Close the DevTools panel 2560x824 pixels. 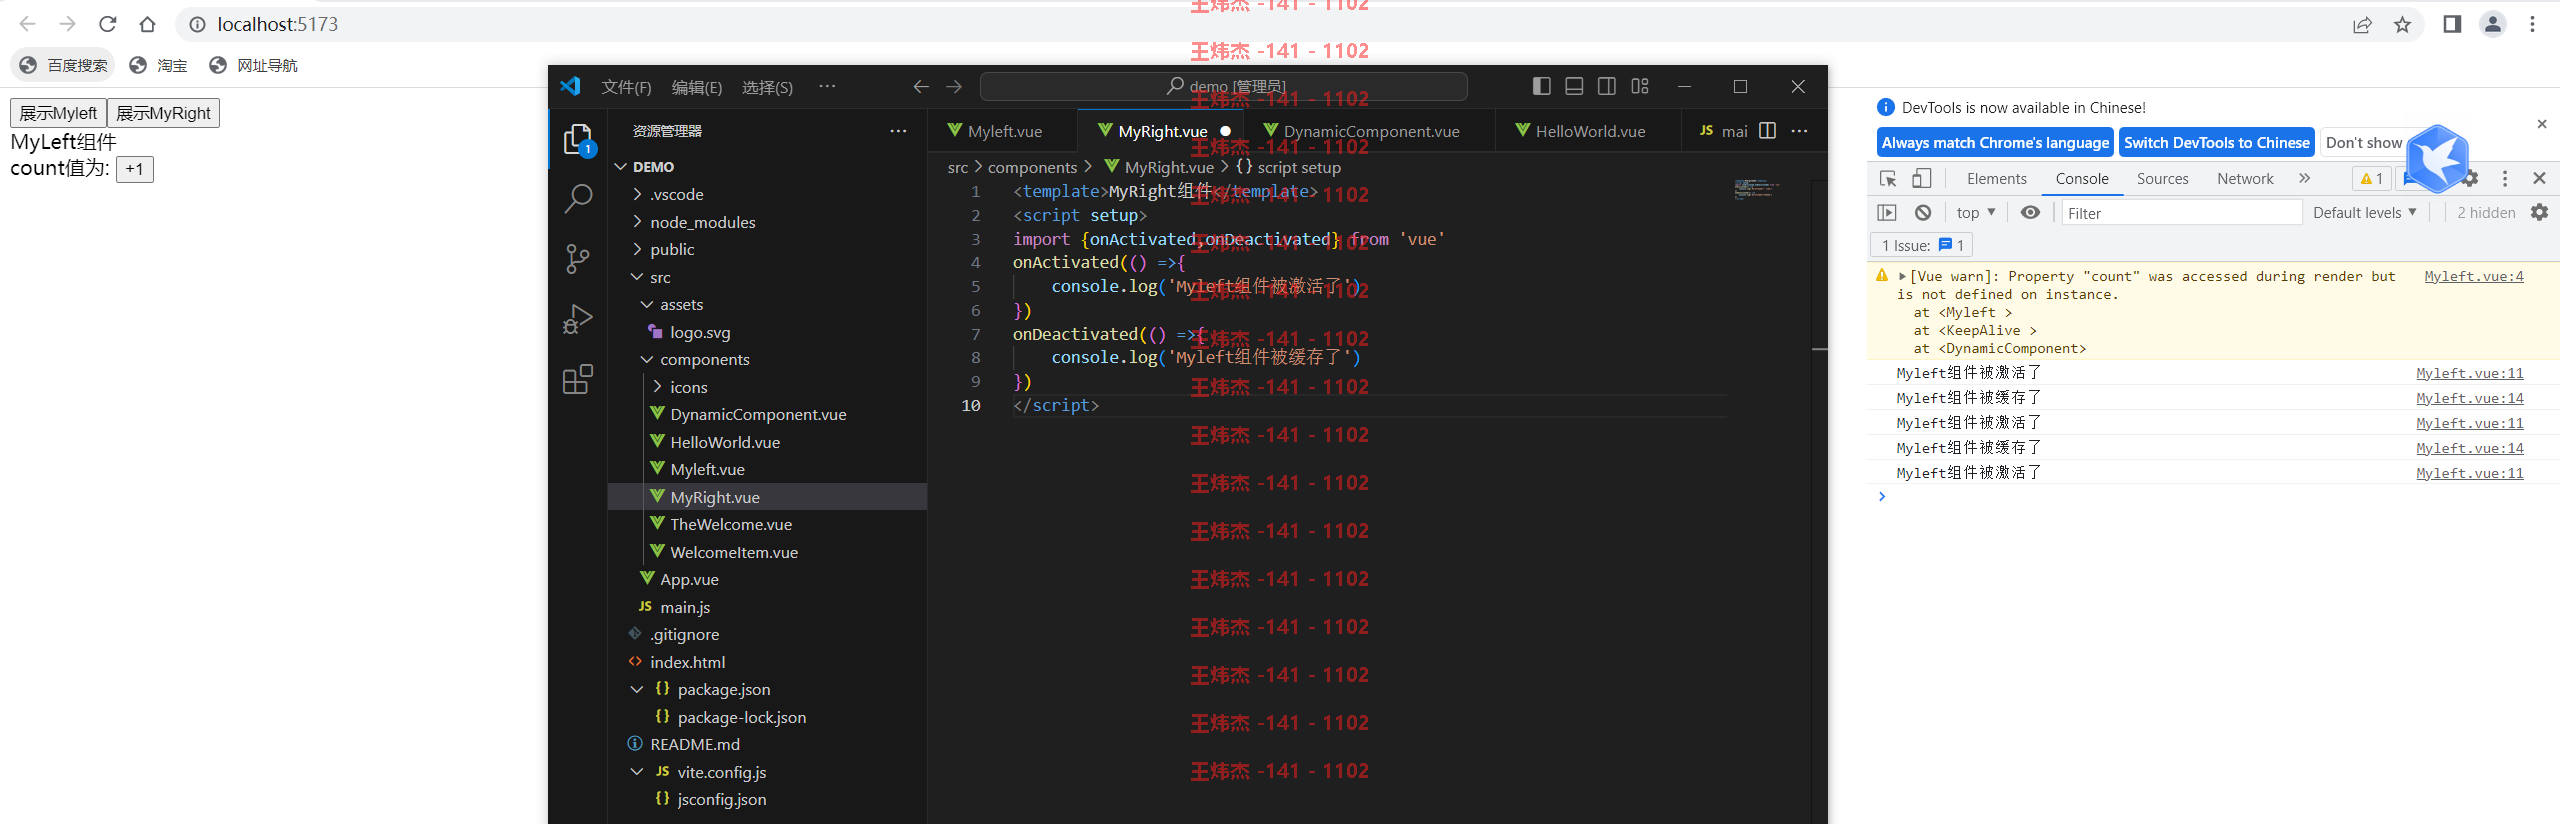(2539, 179)
